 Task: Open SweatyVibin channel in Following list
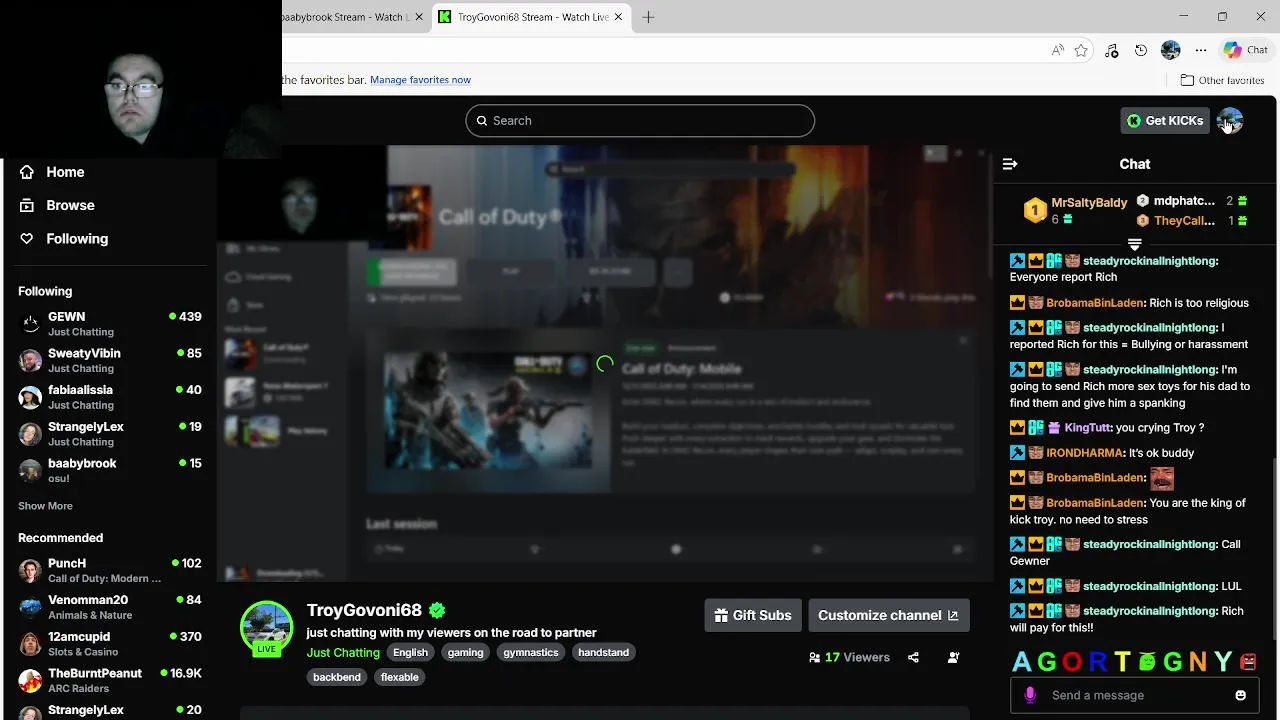pyautogui.click(x=110, y=360)
